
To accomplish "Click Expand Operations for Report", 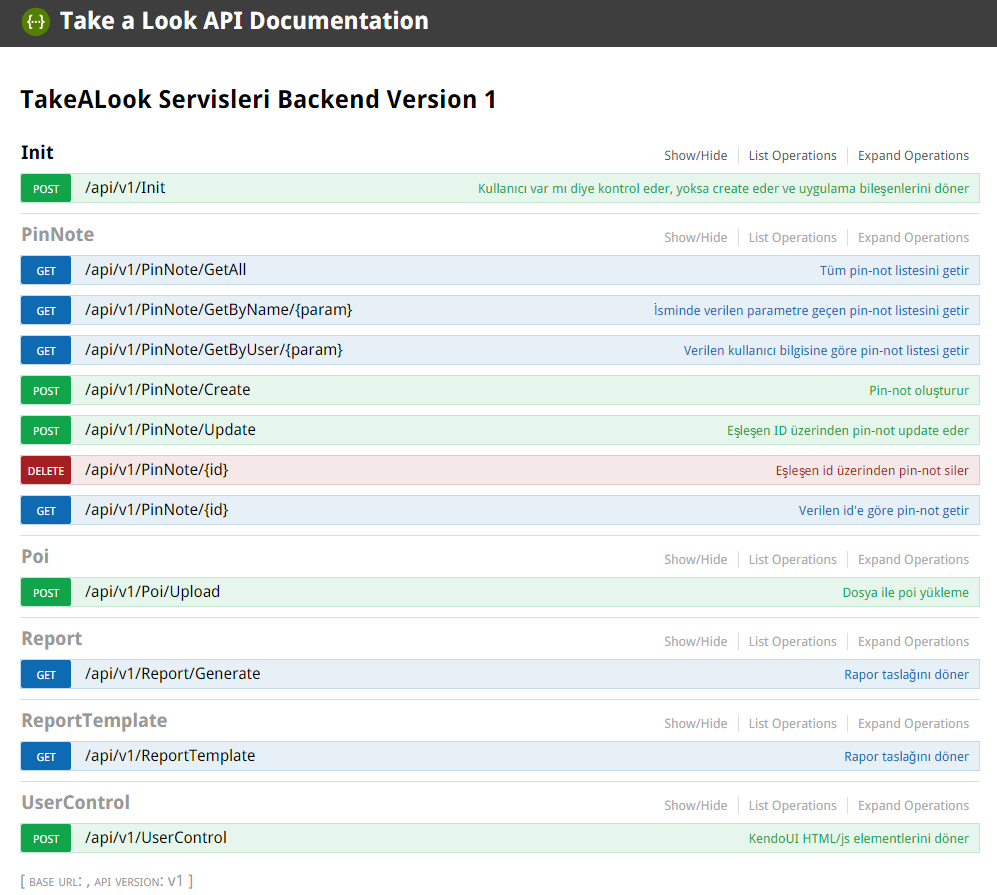I will (x=913, y=642).
